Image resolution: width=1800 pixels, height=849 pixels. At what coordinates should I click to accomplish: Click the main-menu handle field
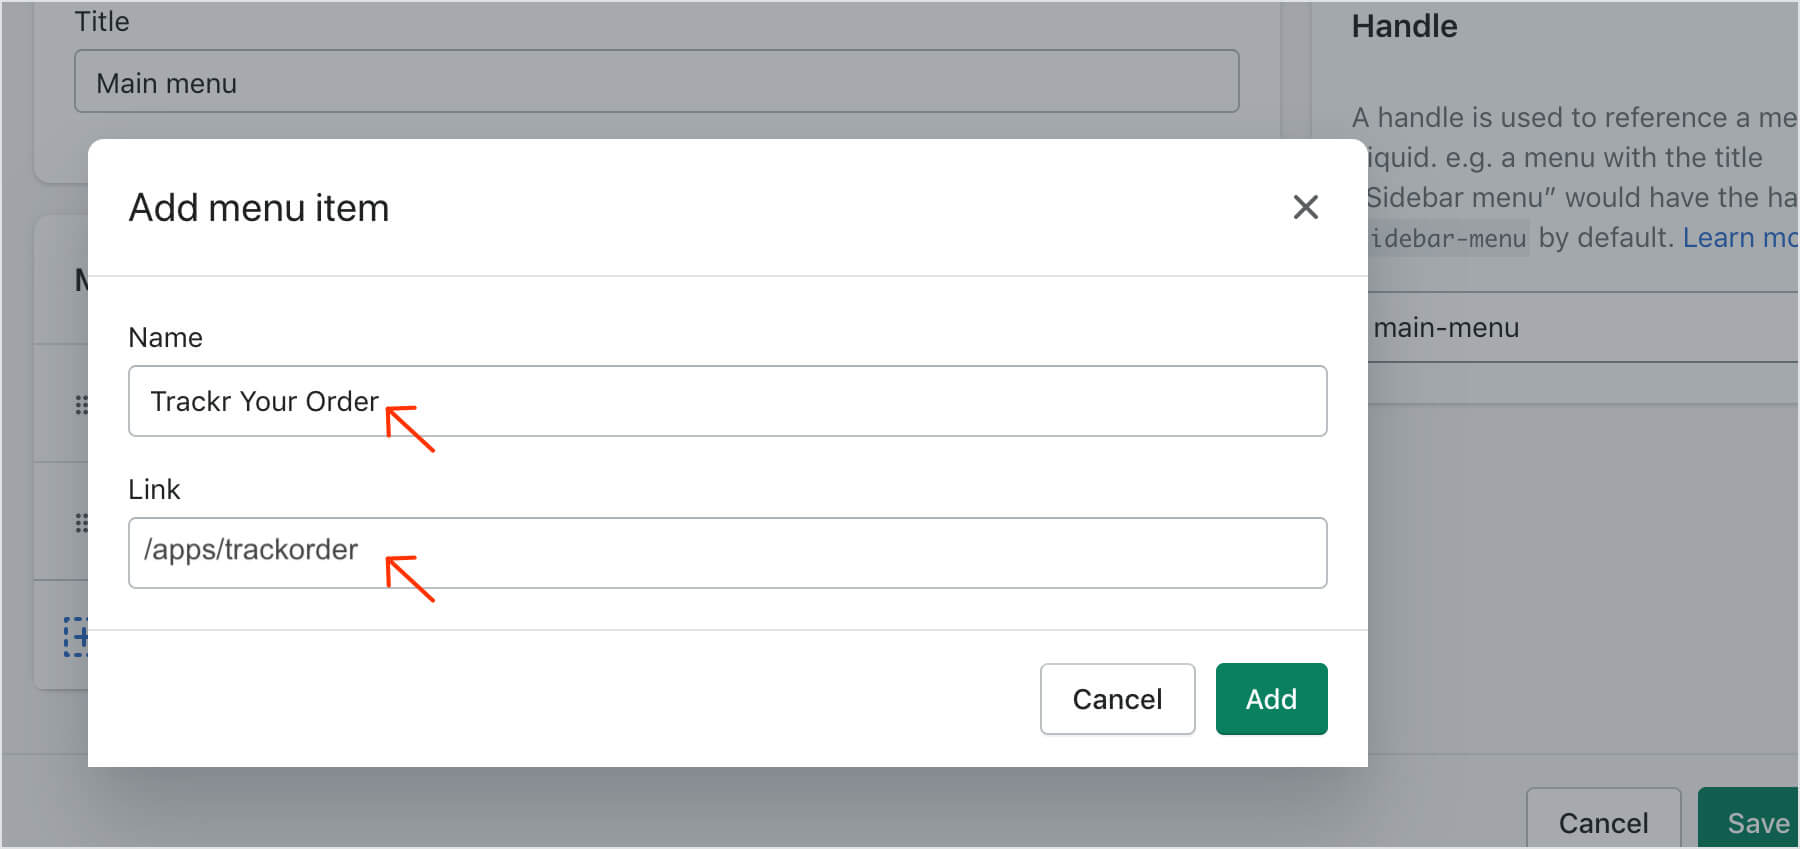[x=1580, y=328]
